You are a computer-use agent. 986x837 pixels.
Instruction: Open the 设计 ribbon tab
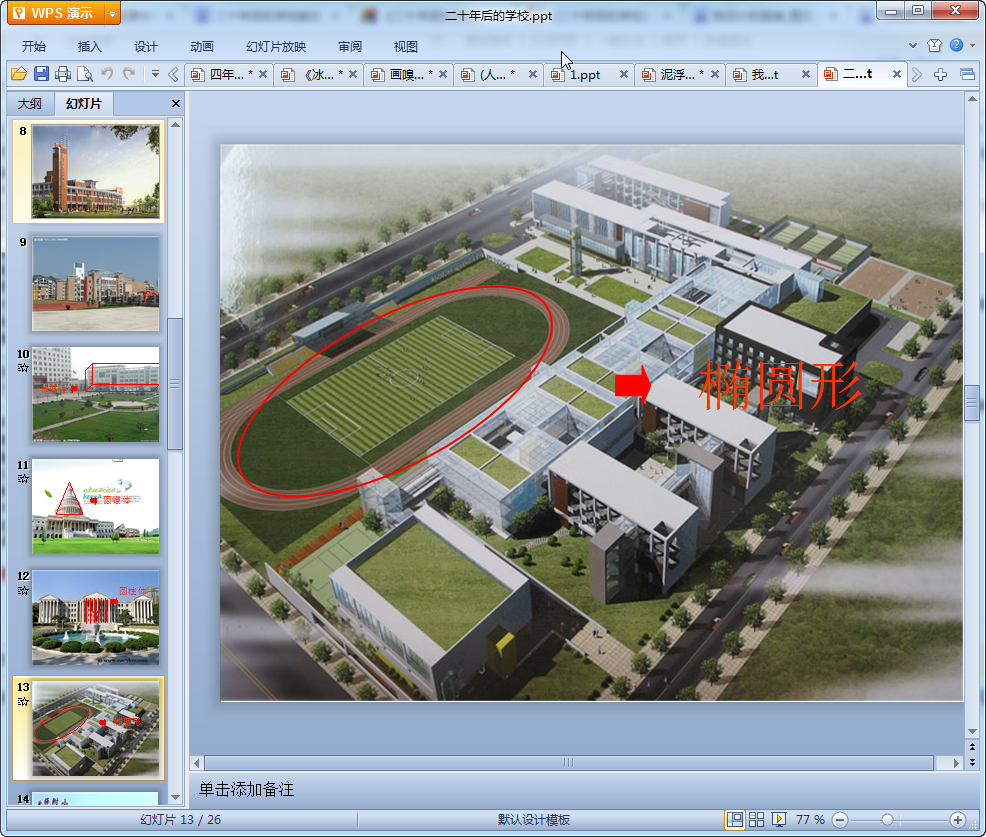click(145, 47)
